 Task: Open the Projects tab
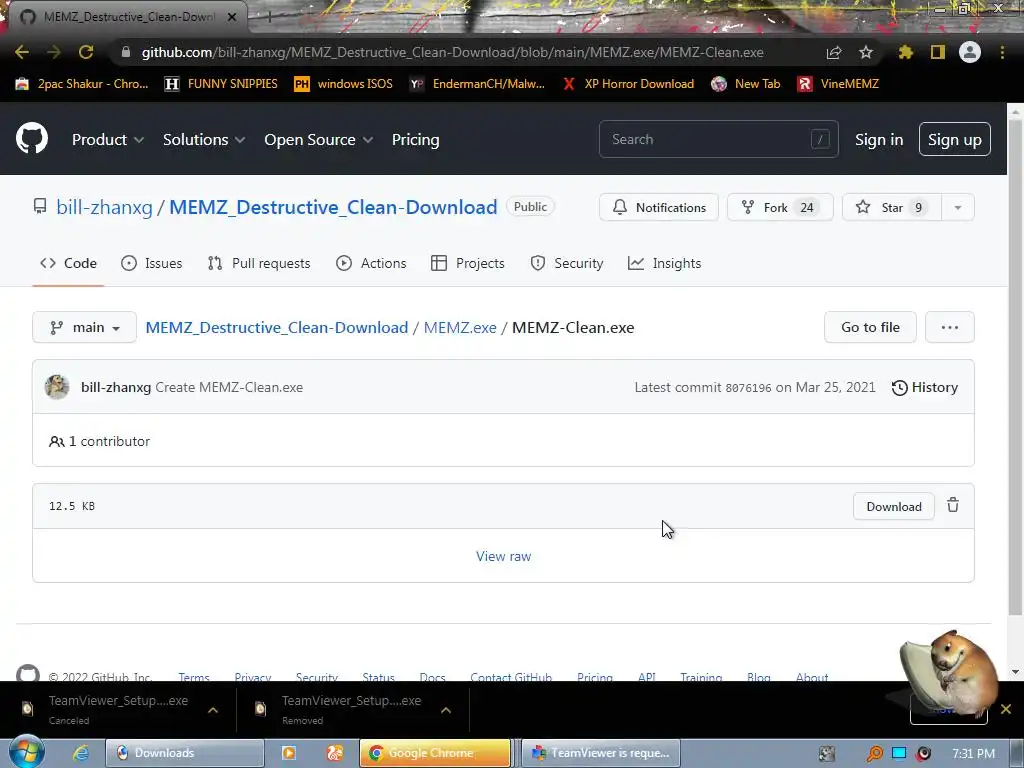(x=468, y=263)
